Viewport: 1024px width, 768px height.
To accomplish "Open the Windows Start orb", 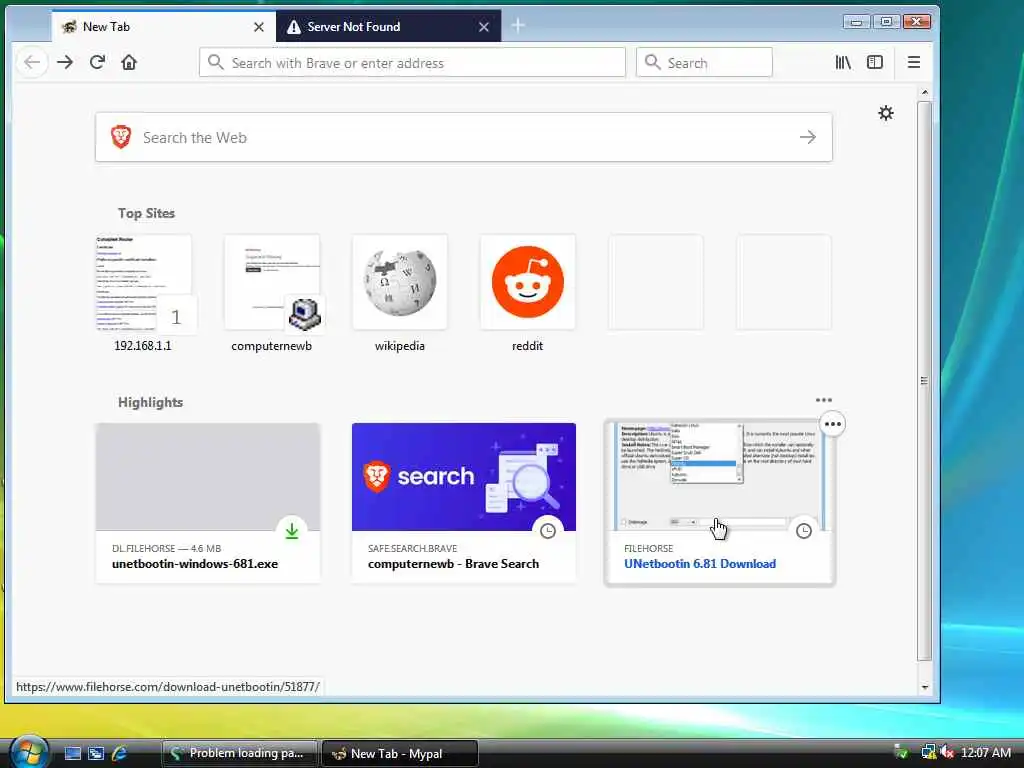I will (29, 752).
